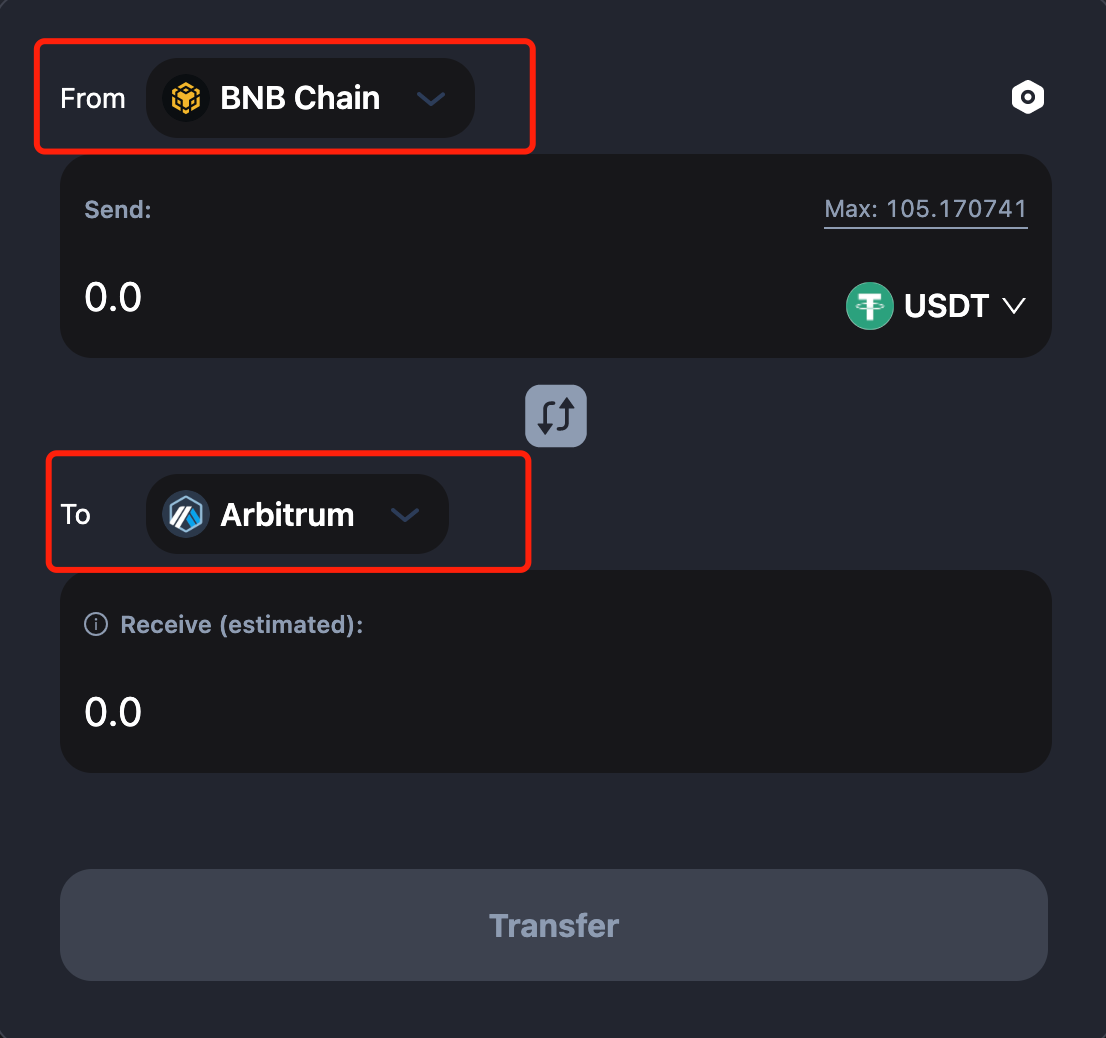Click the Receive estimated amount
This screenshot has height=1038, width=1106.
click(x=113, y=712)
